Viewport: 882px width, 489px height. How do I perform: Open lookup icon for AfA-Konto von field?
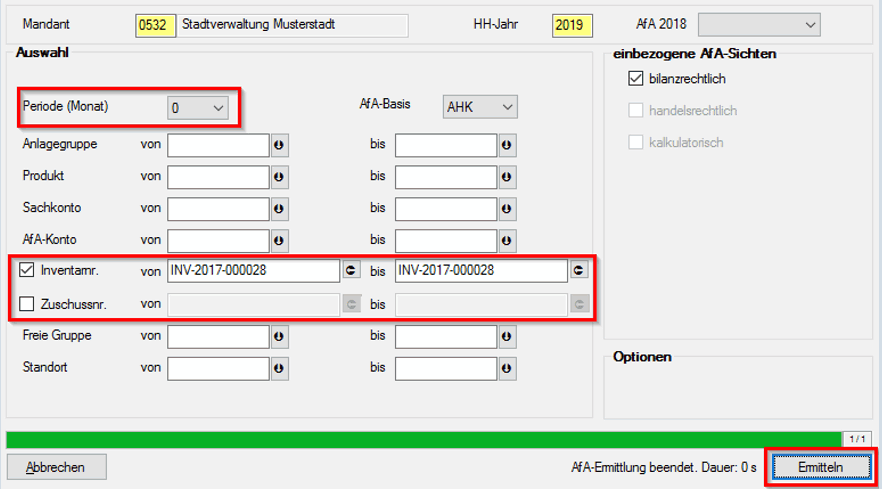click(280, 240)
